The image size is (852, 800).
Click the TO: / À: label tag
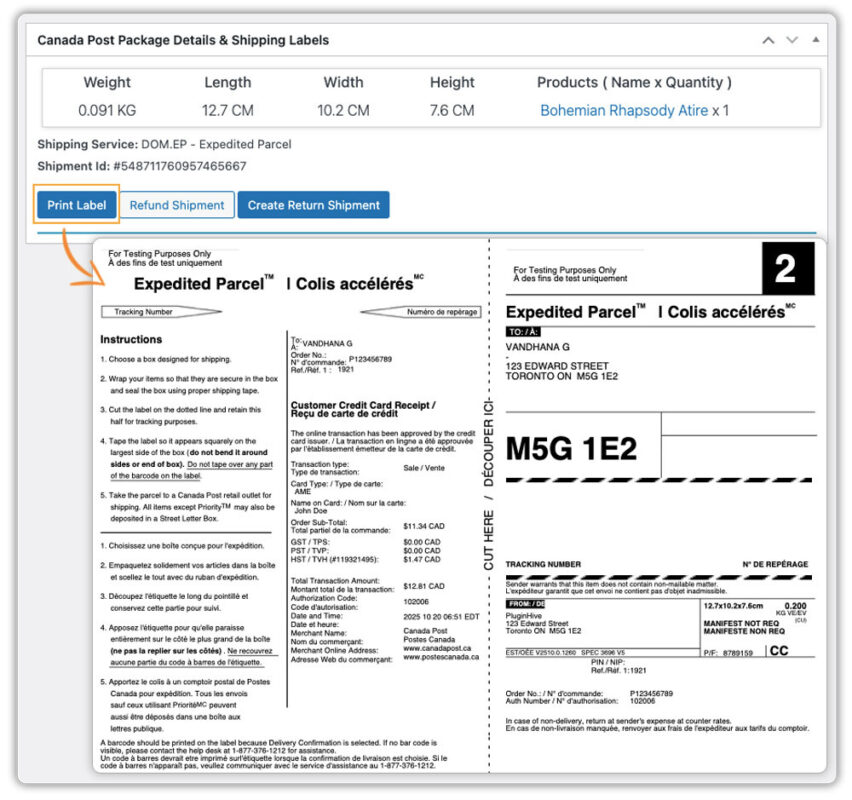(523, 332)
